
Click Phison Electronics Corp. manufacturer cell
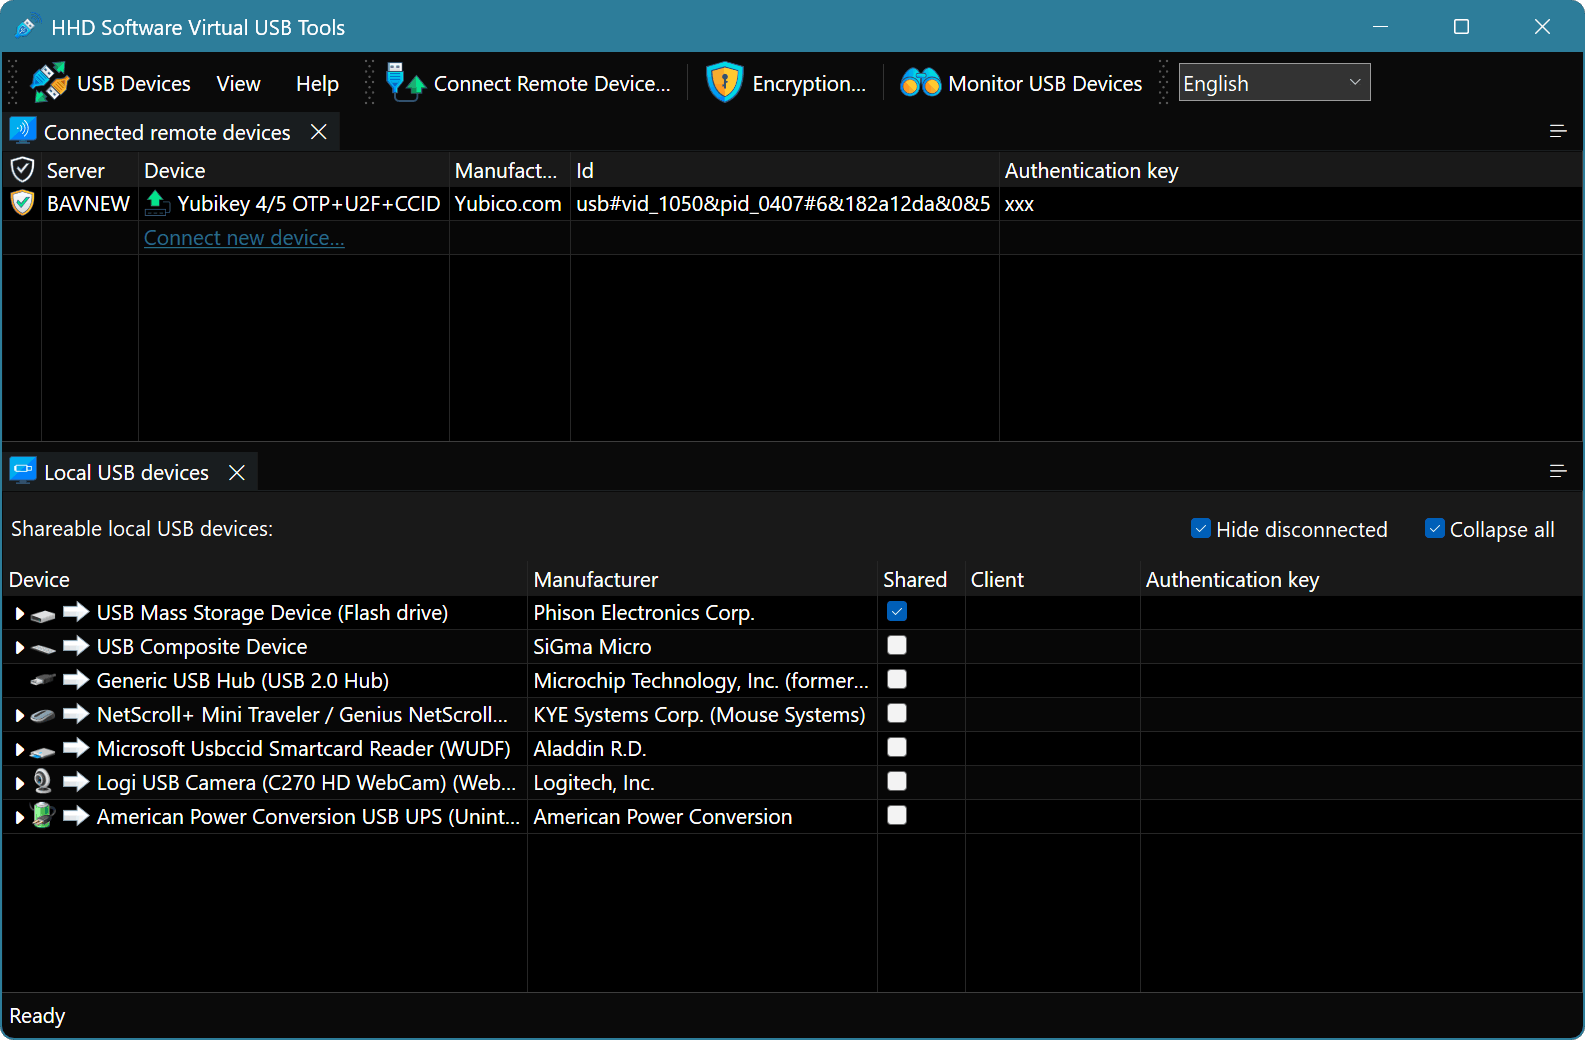[702, 612]
